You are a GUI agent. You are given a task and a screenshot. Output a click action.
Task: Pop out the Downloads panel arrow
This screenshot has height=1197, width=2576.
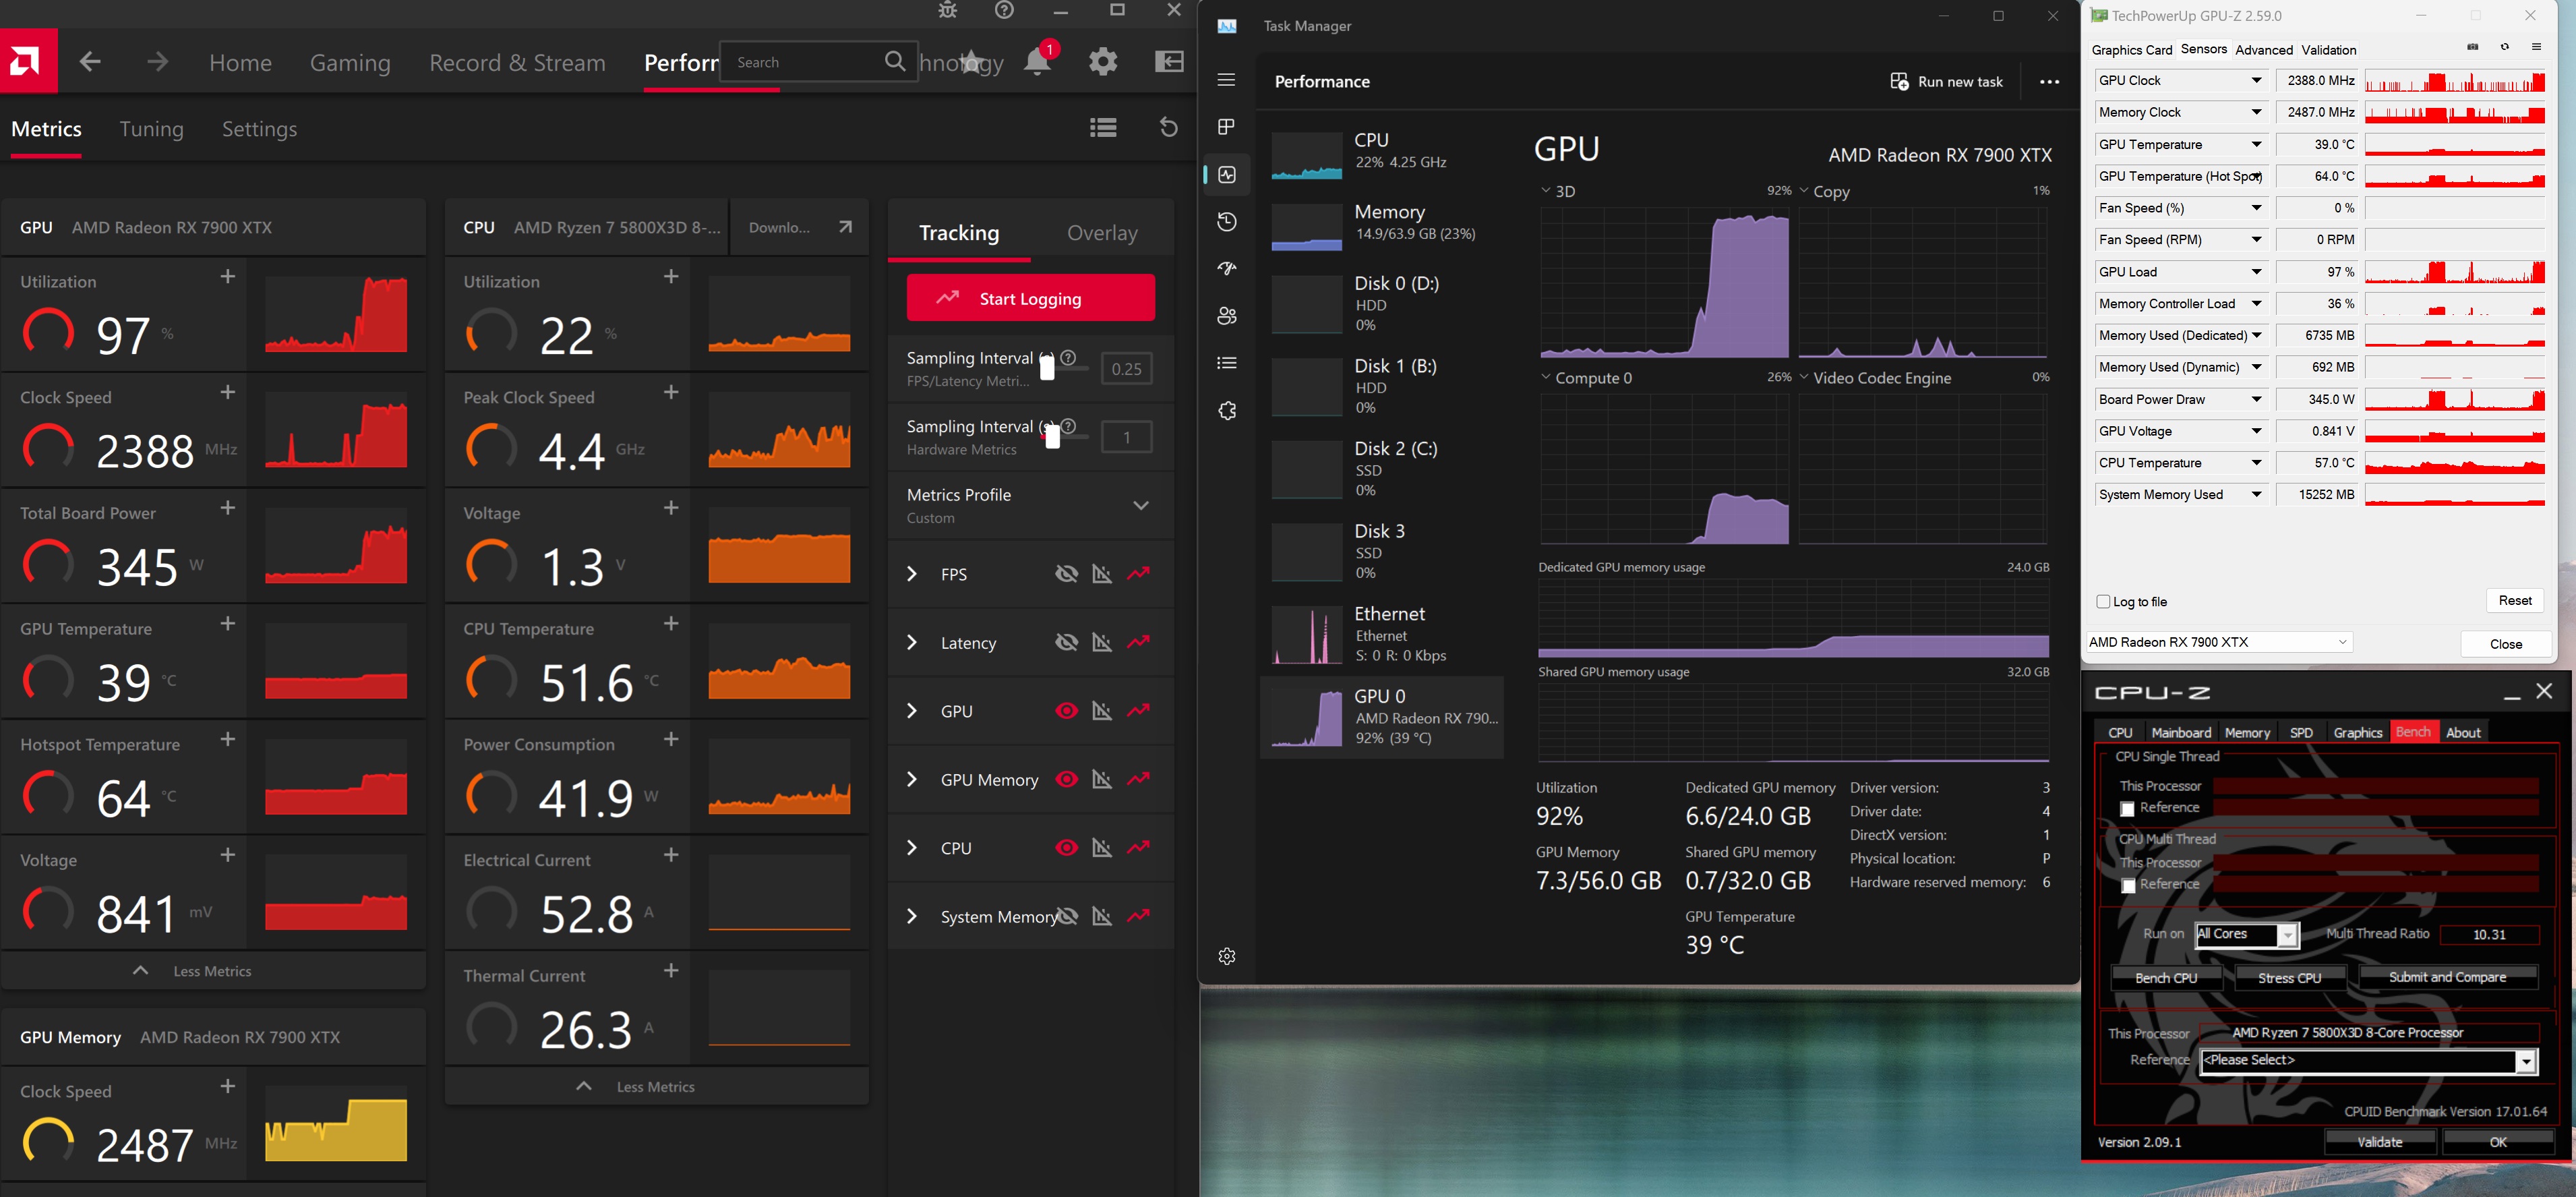[845, 227]
